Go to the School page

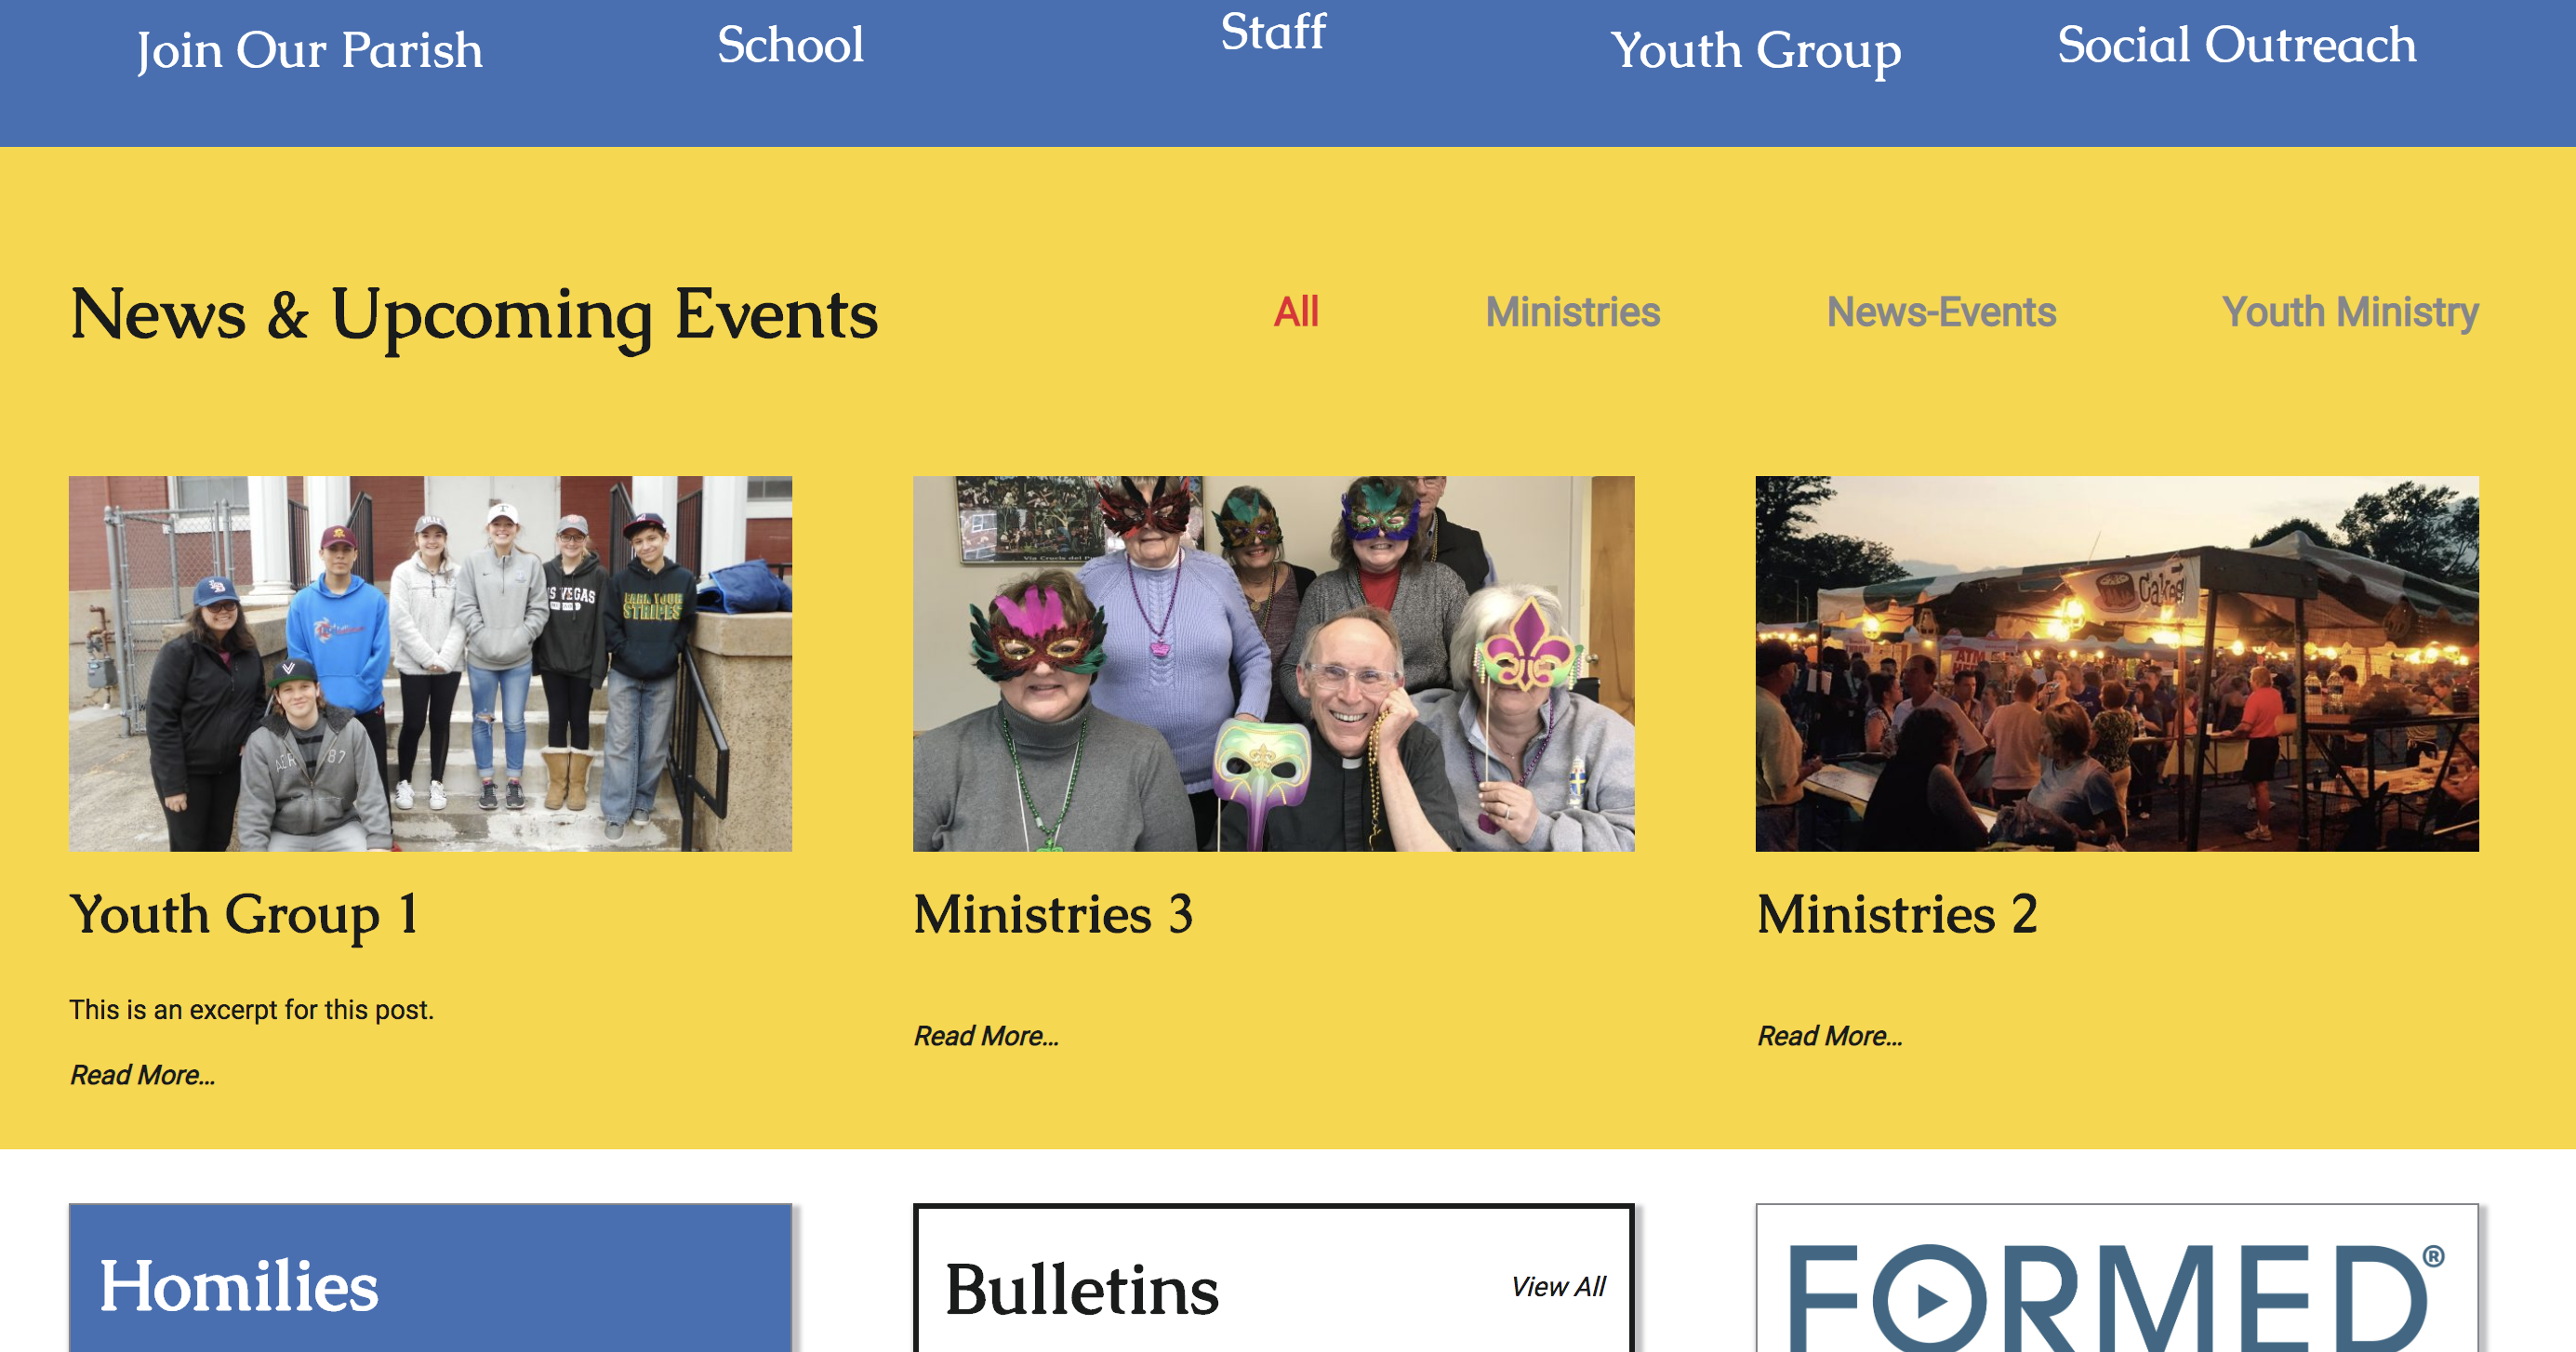click(790, 45)
